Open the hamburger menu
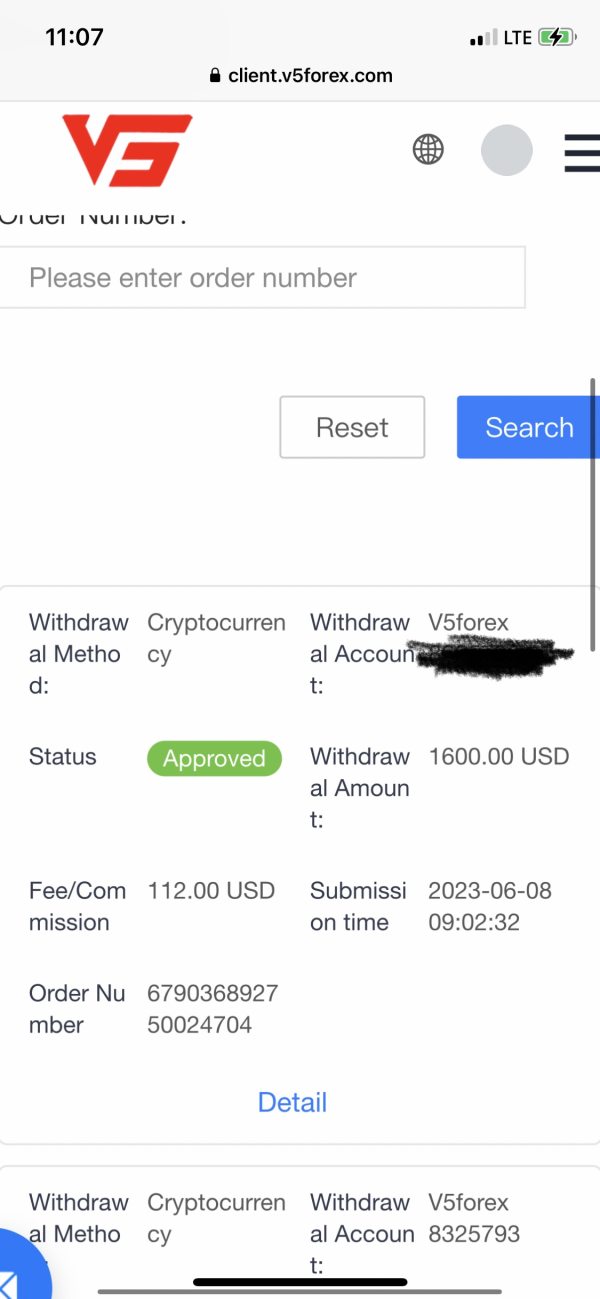This screenshot has height=1299, width=600. click(581, 151)
